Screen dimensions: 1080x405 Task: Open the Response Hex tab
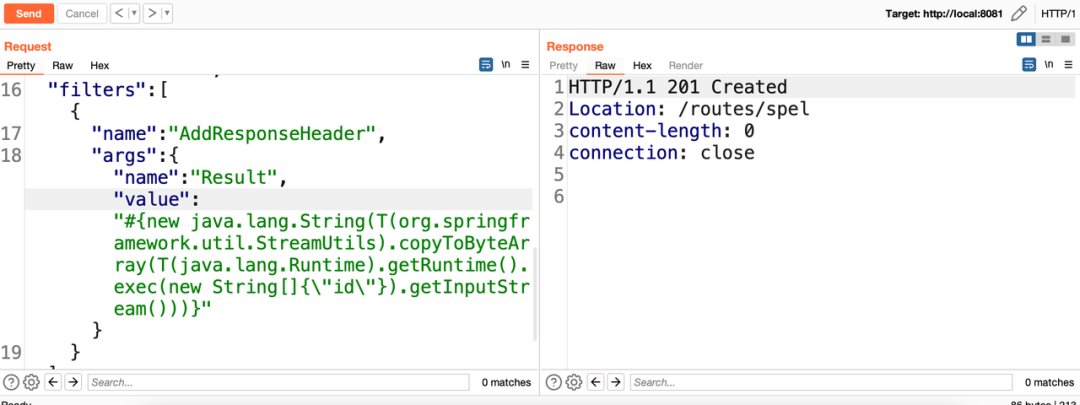[x=643, y=65]
